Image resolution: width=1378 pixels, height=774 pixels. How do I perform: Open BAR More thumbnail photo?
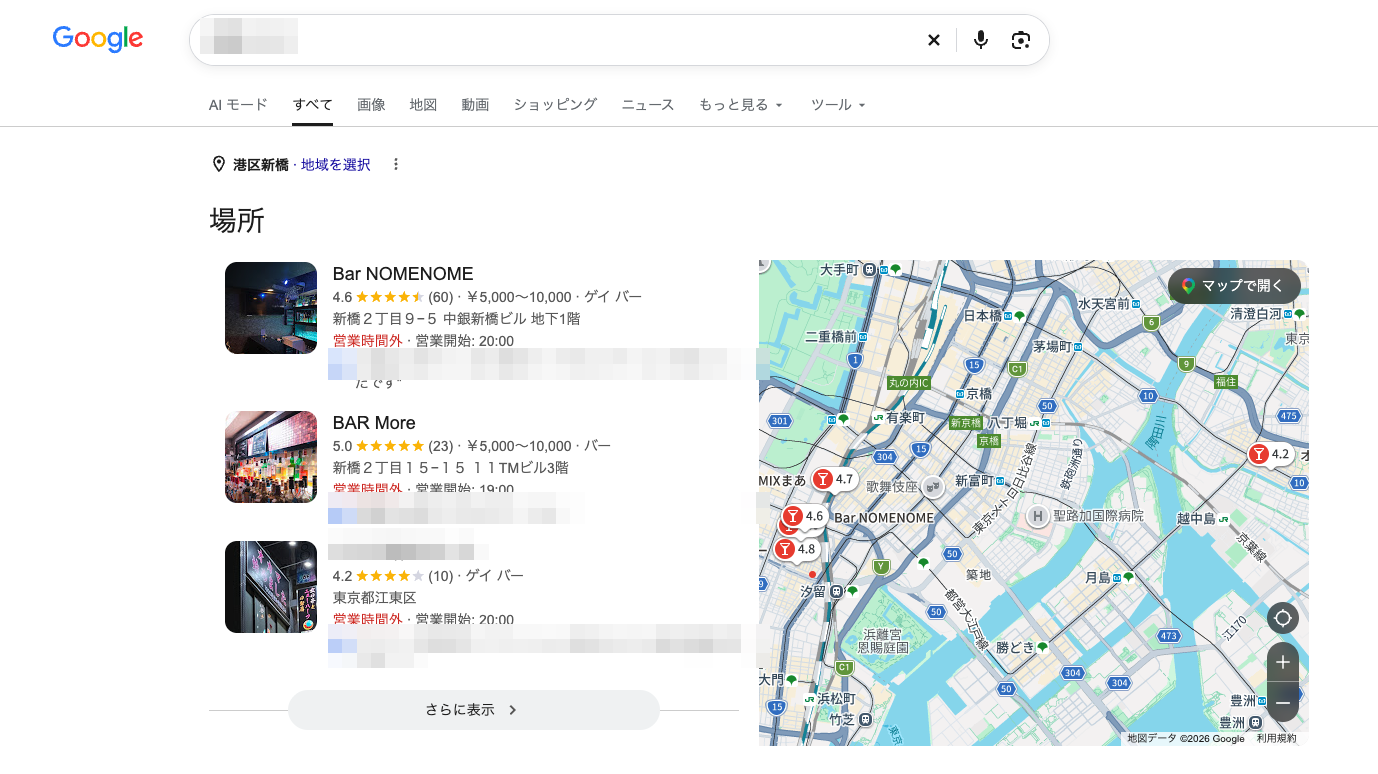pyautogui.click(x=271, y=457)
